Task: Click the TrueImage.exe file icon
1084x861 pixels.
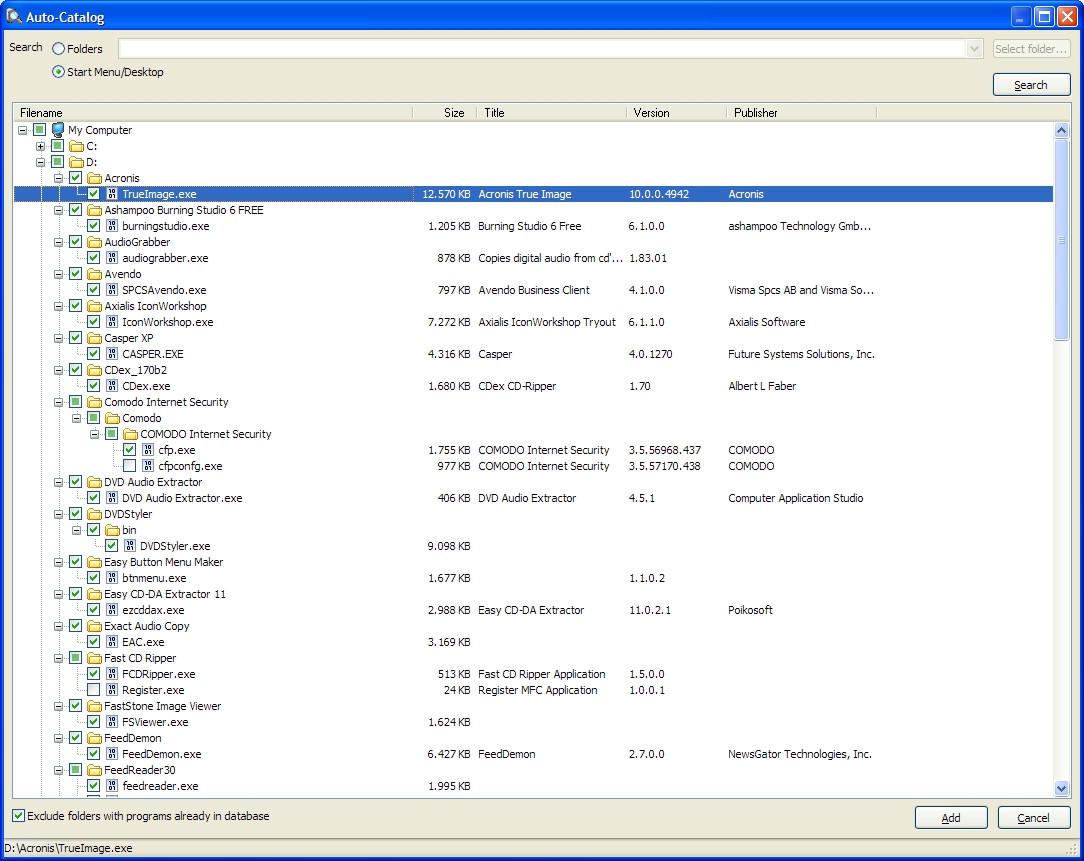Action: coord(112,194)
